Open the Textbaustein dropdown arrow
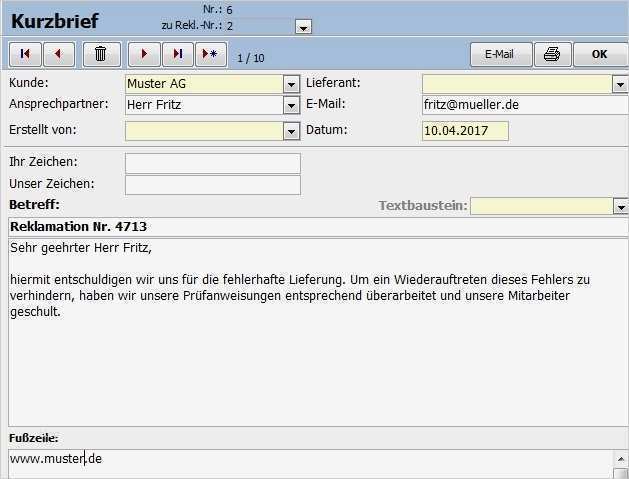The height and width of the screenshot is (479, 629). click(621, 207)
